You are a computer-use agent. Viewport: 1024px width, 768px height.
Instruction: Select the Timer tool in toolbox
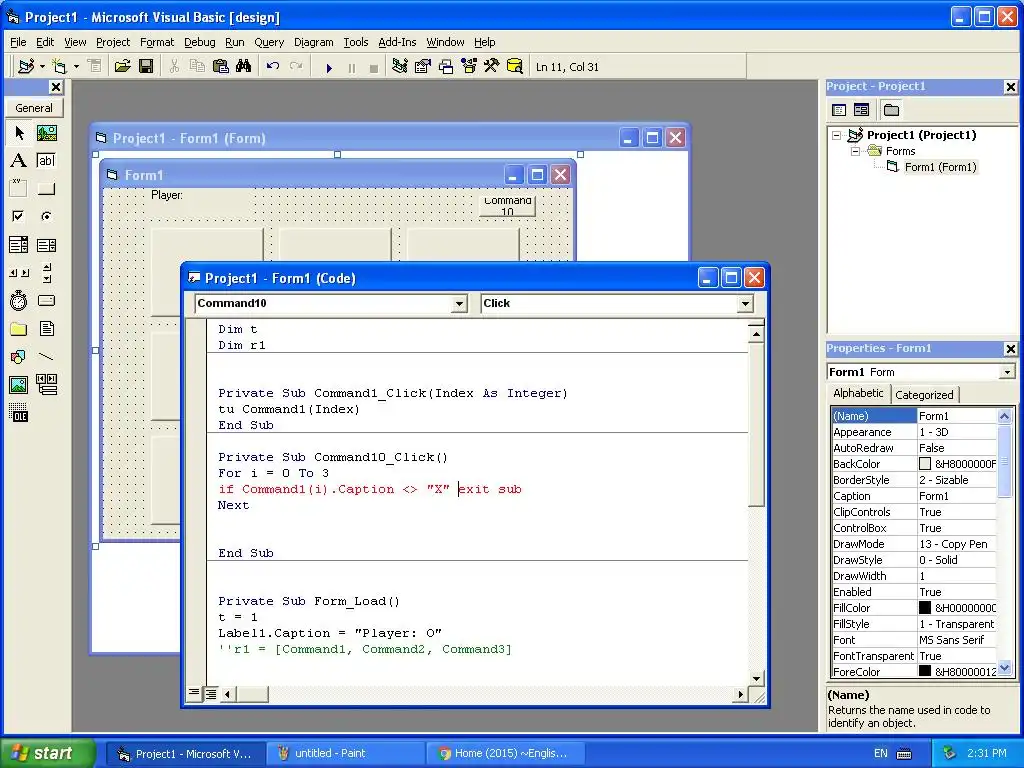tap(19, 300)
